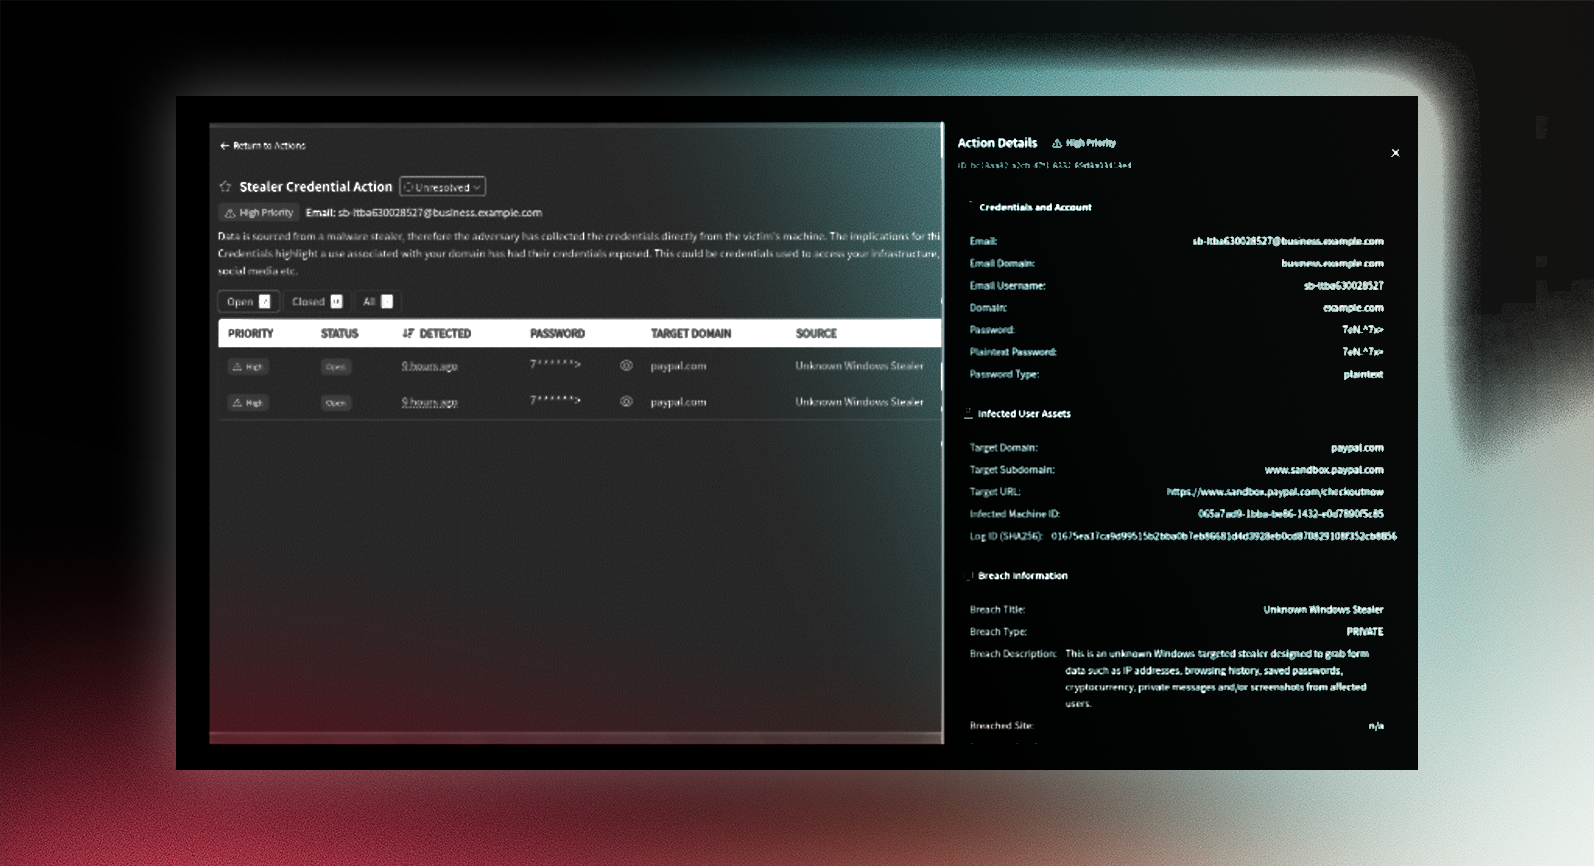Select the Email value in Action Details
The image size is (1594, 866).
coord(1288,241)
